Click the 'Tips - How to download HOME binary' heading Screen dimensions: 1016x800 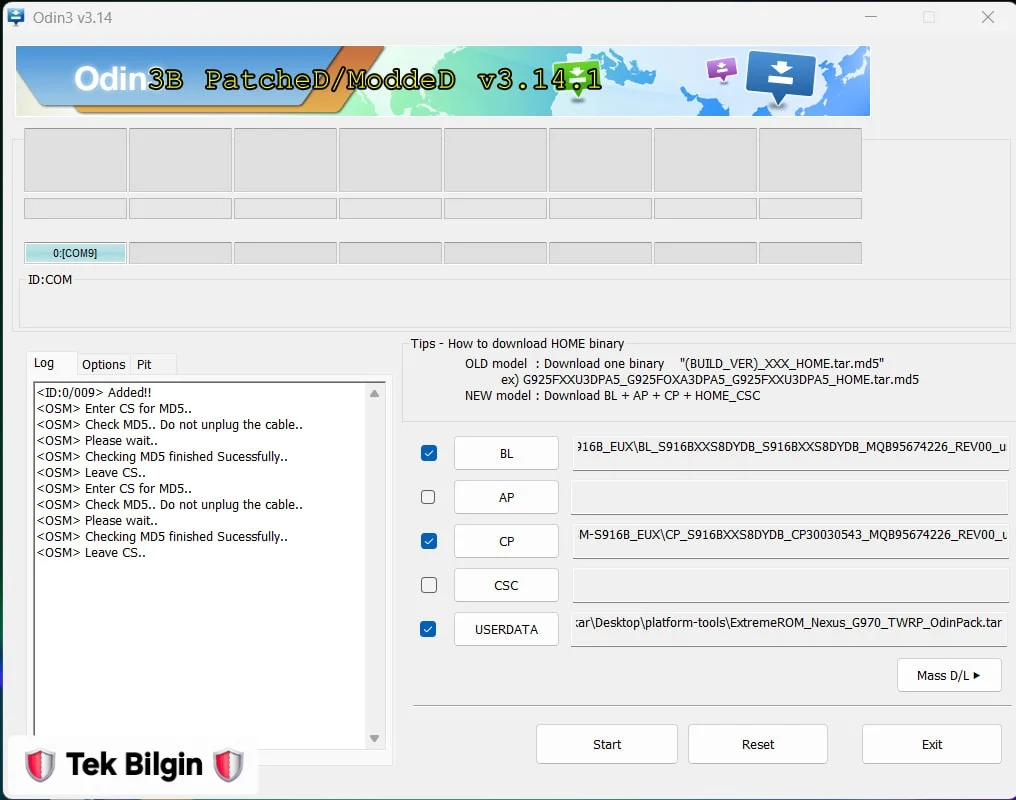pyautogui.click(x=517, y=343)
